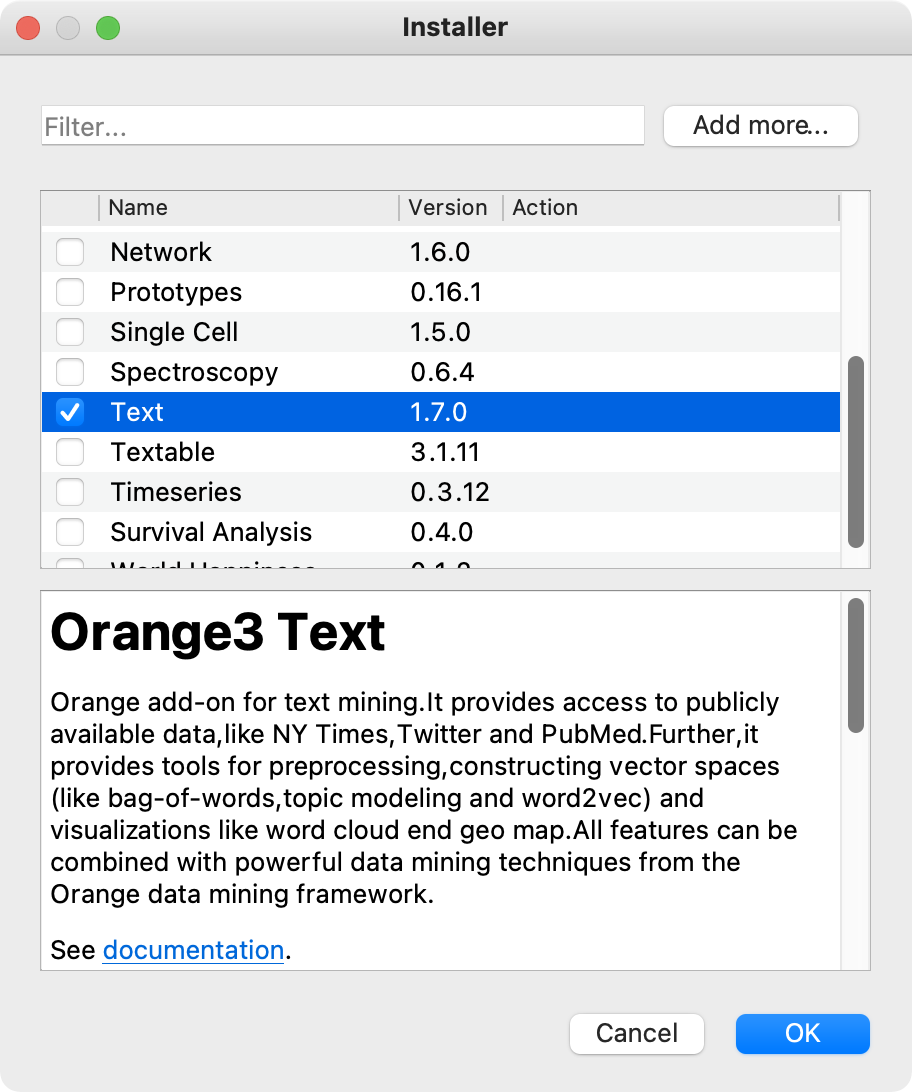Cancel the Installer dialog

pyautogui.click(x=637, y=1033)
